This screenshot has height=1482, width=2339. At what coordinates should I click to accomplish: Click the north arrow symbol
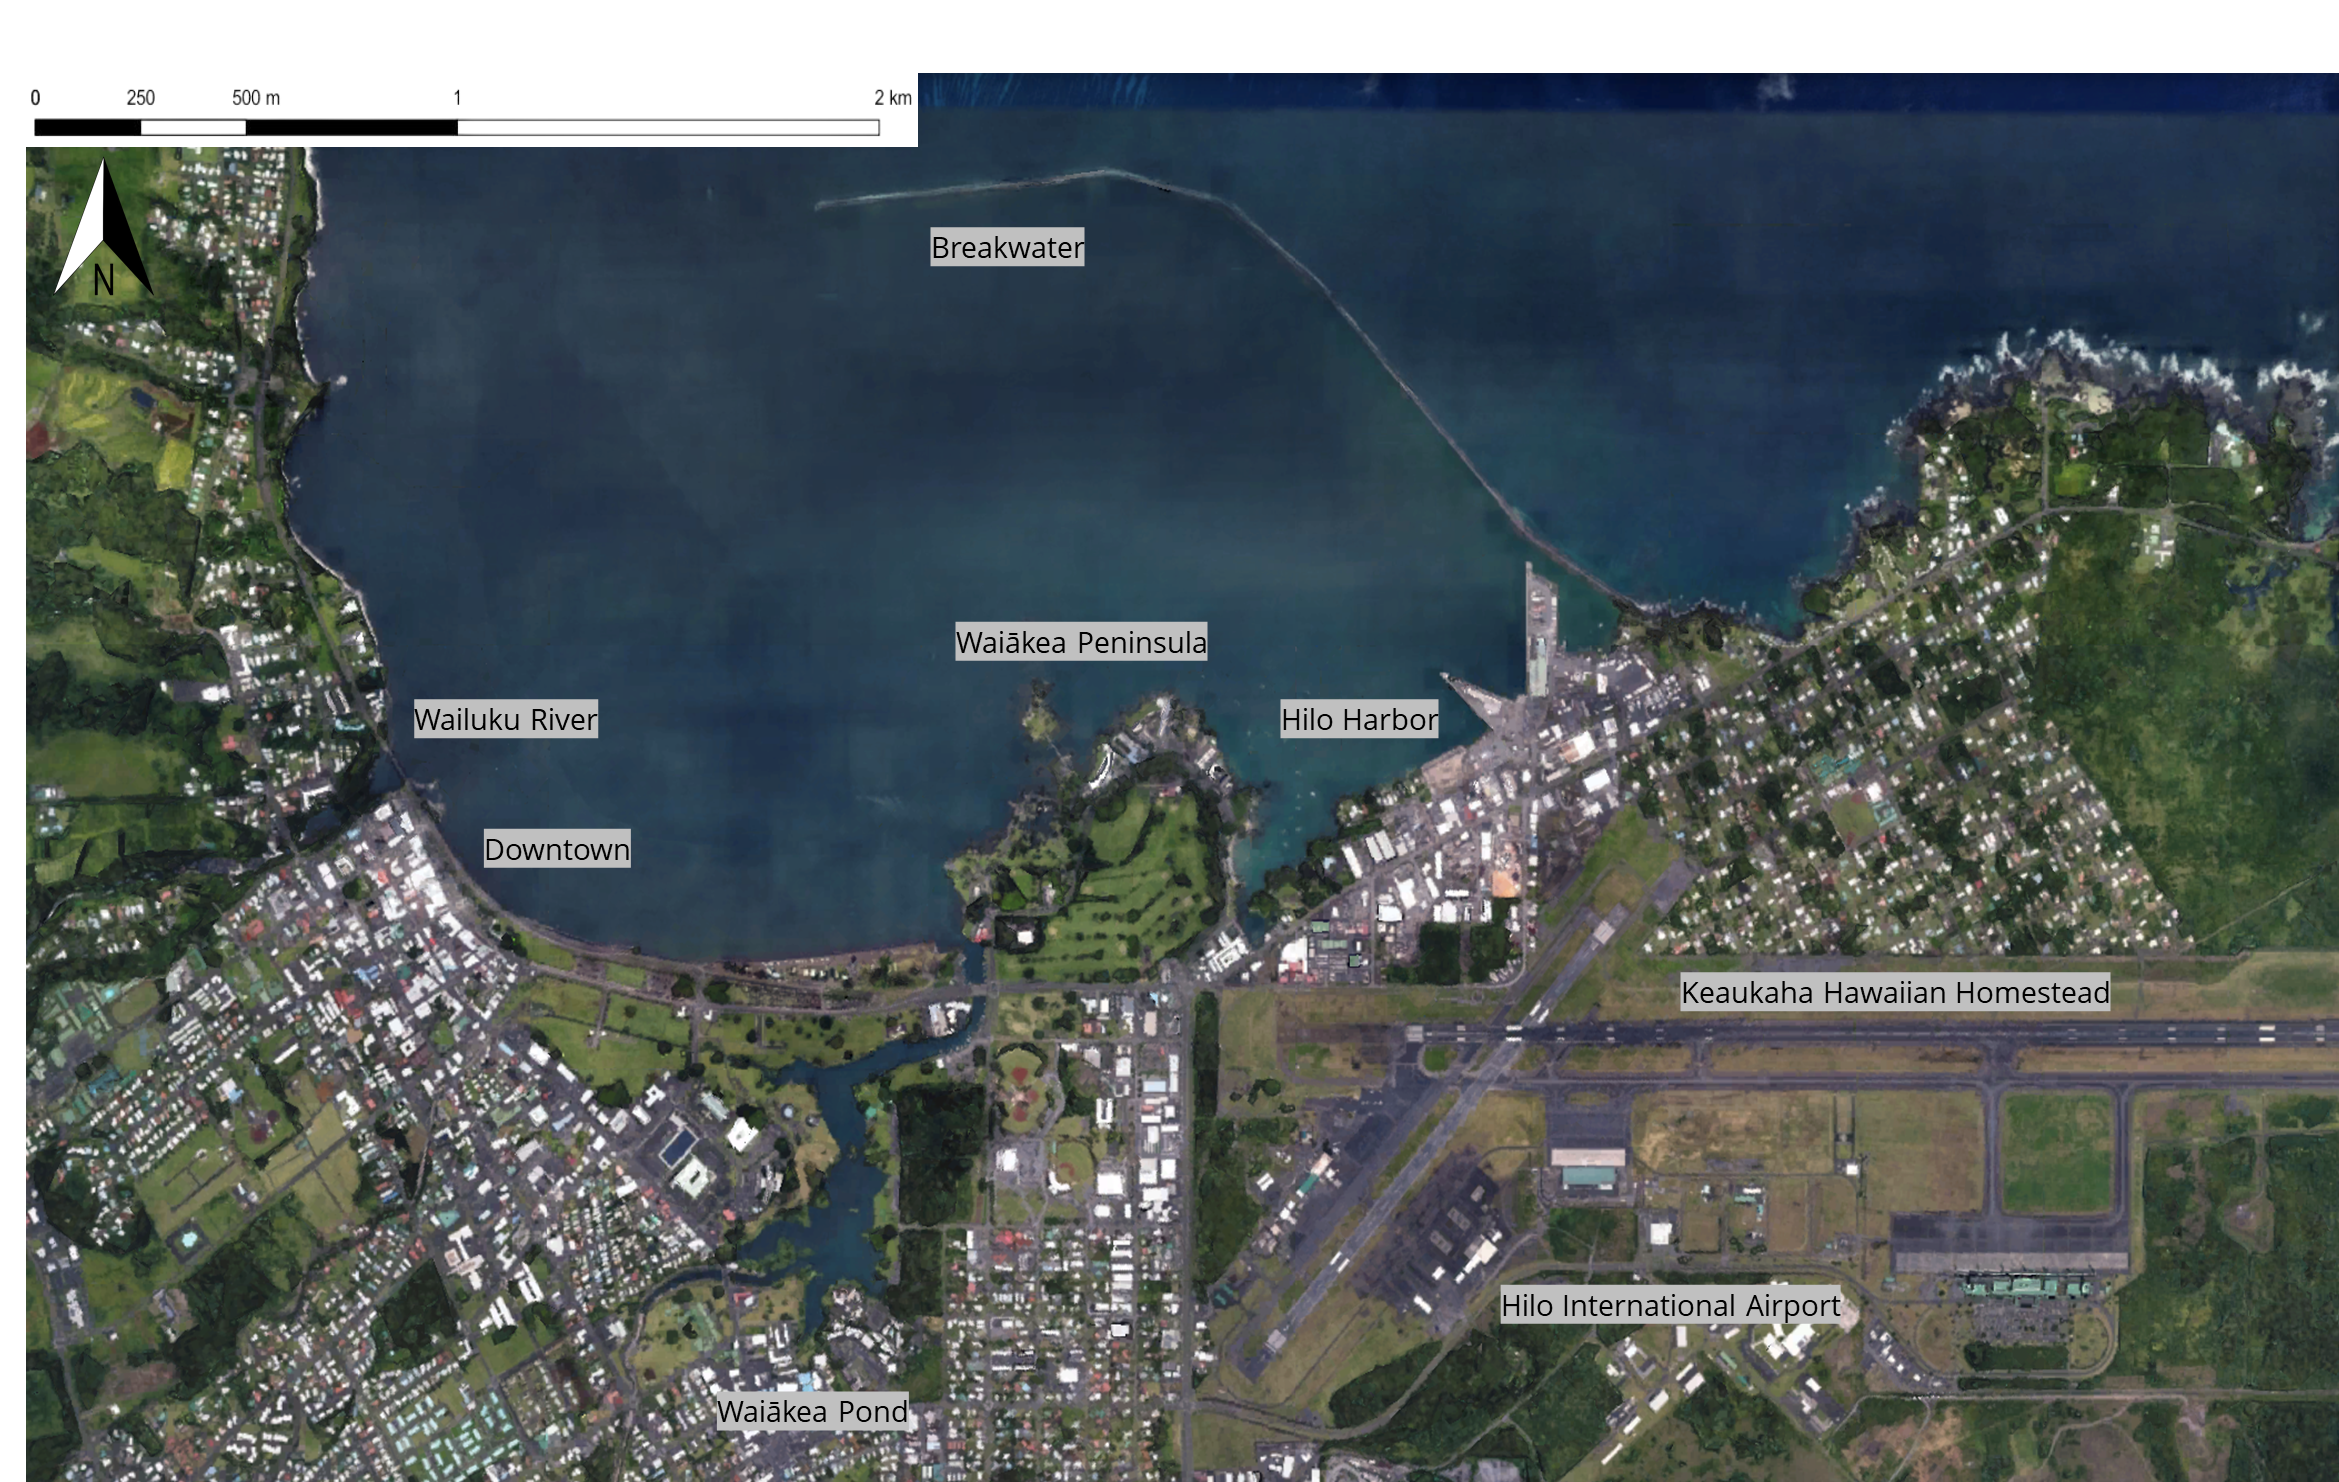[104, 228]
